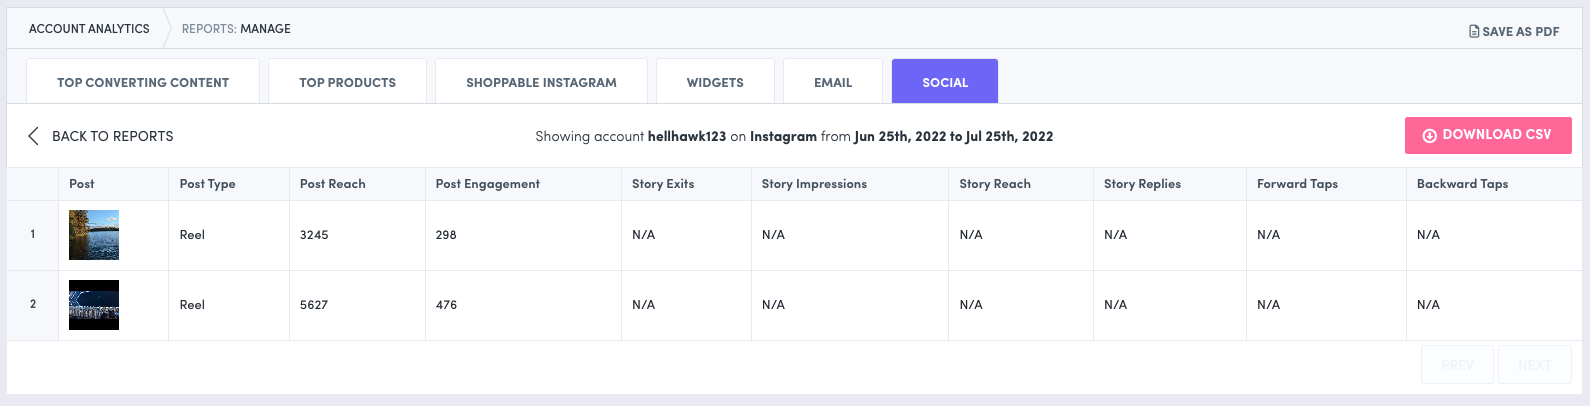Screen dimensions: 1590x406
Task: Click the back arrow chevron icon
Action: [33, 136]
